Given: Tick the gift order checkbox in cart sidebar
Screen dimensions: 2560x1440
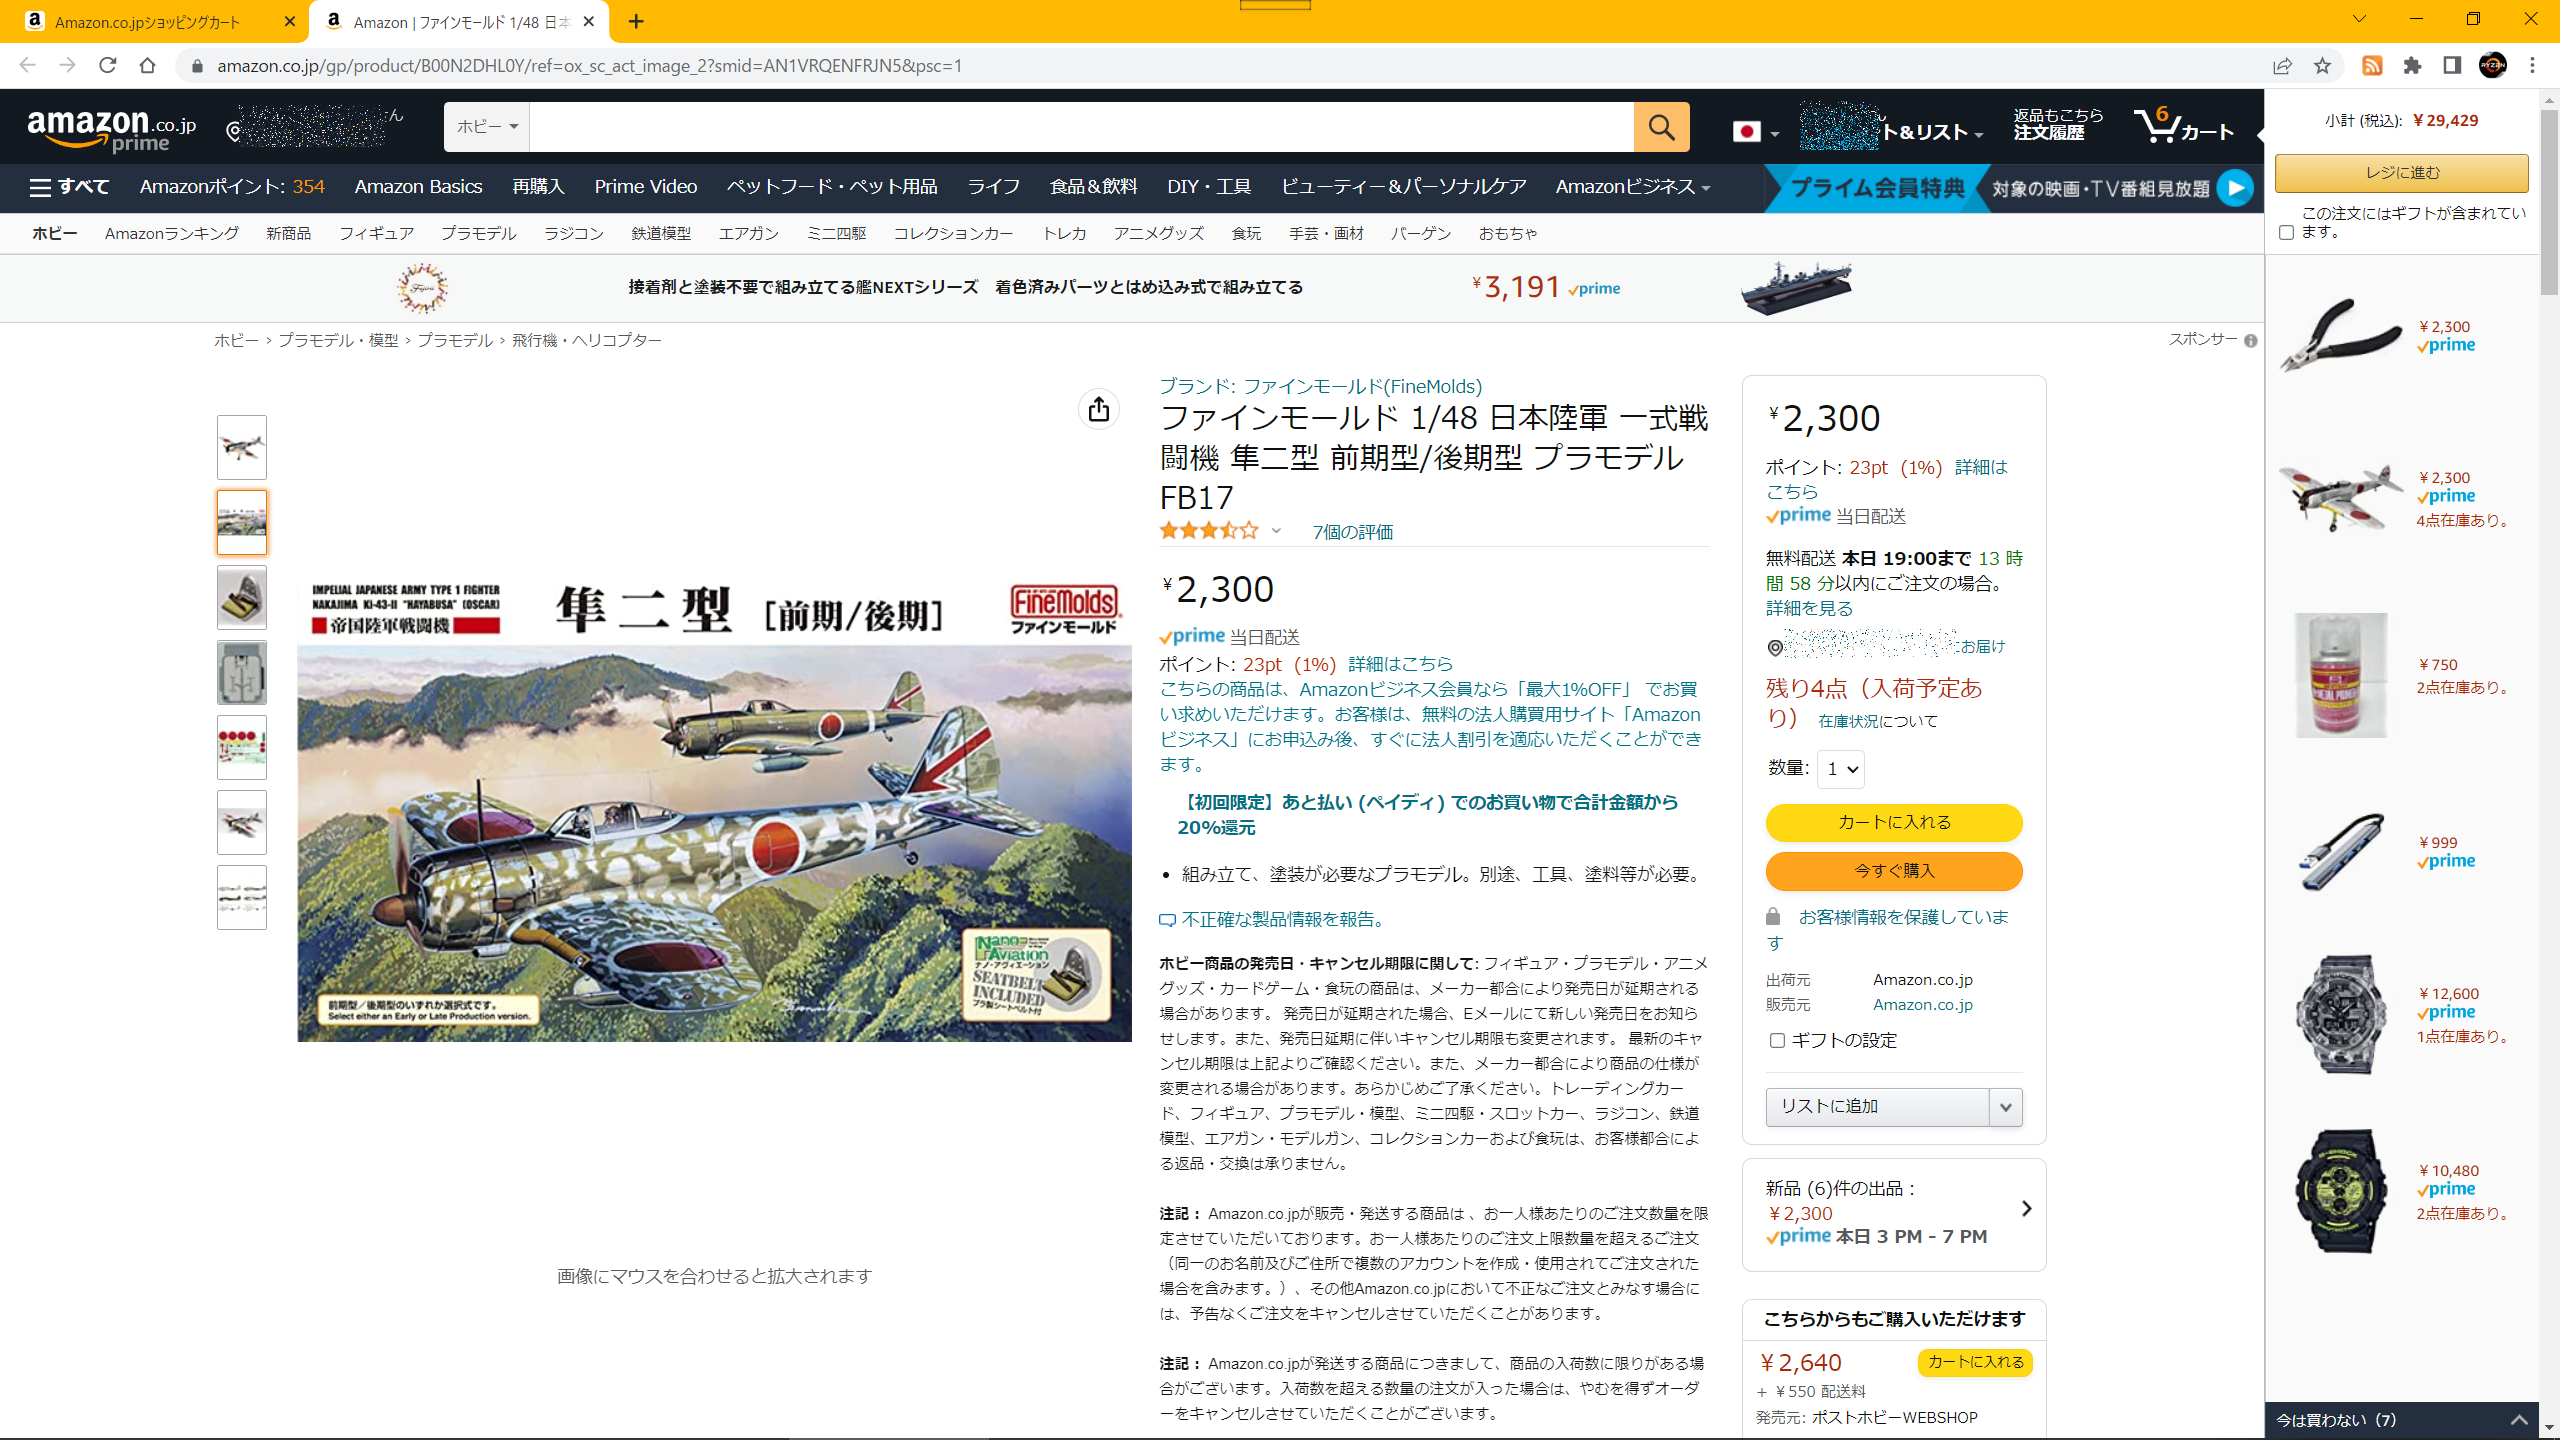Looking at the screenshot, I should [x=2286, y=232].
